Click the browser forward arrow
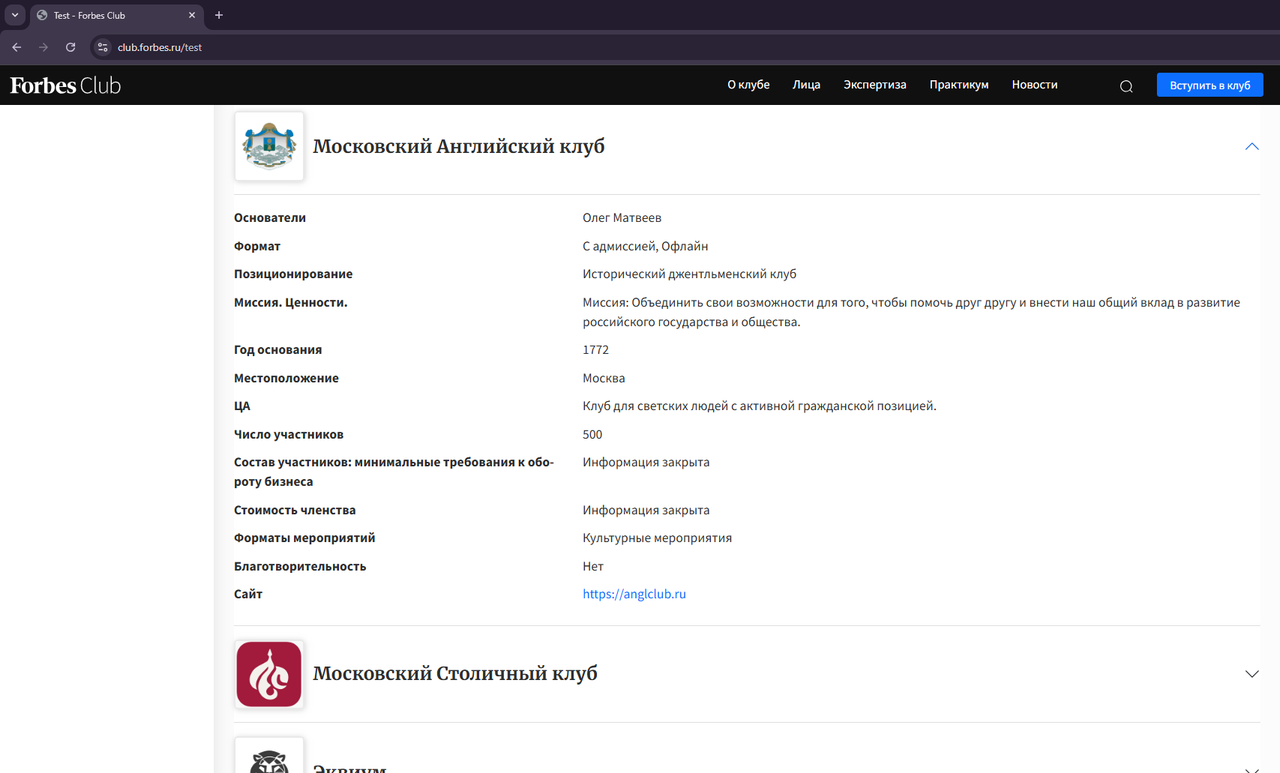This screenshot has height=773, width=1280. pyautogui.click(x=43, y=47)
